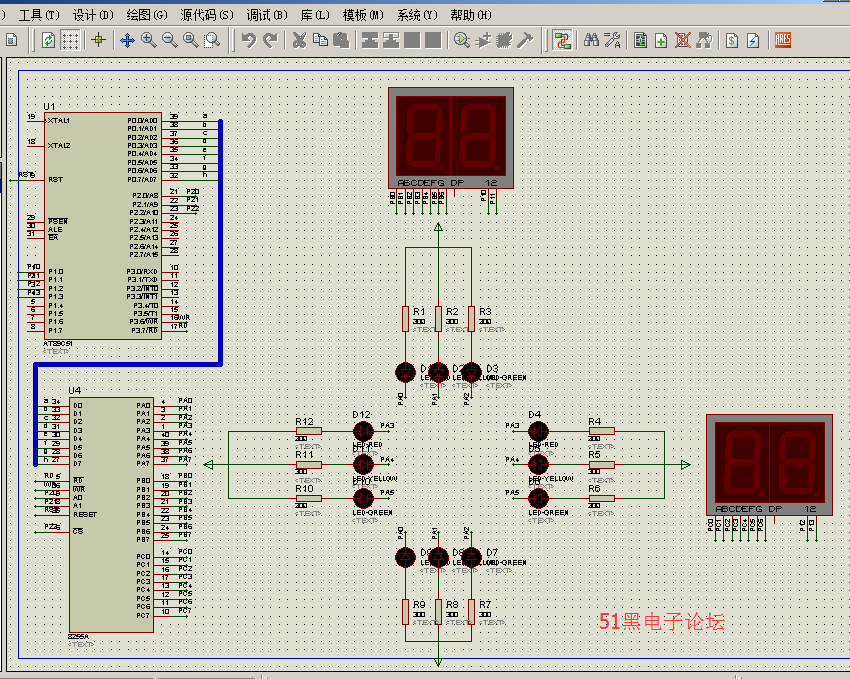Open the 库(L) menu
This screenshot has height=679, width=850.
click(315, 15)
